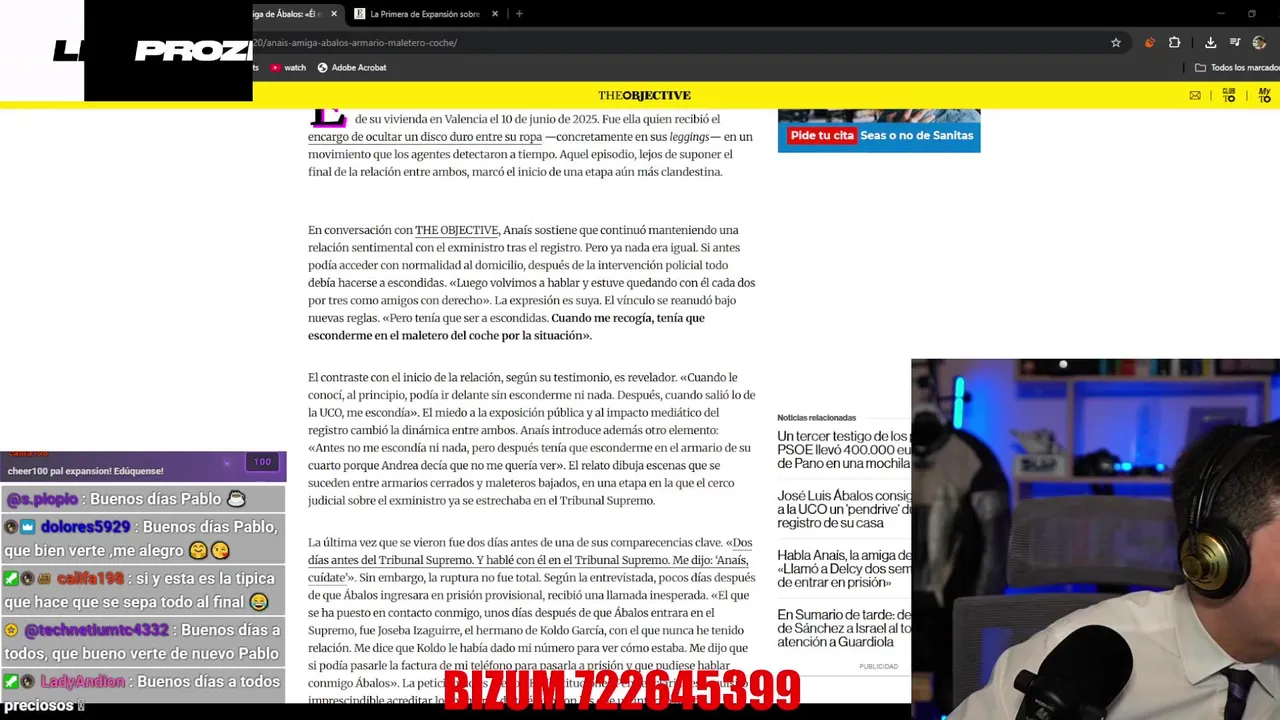Go to THE OBJECTIVE homepage logo
The width and height of the screenshot is (1280, 720).
pos(644,95)
